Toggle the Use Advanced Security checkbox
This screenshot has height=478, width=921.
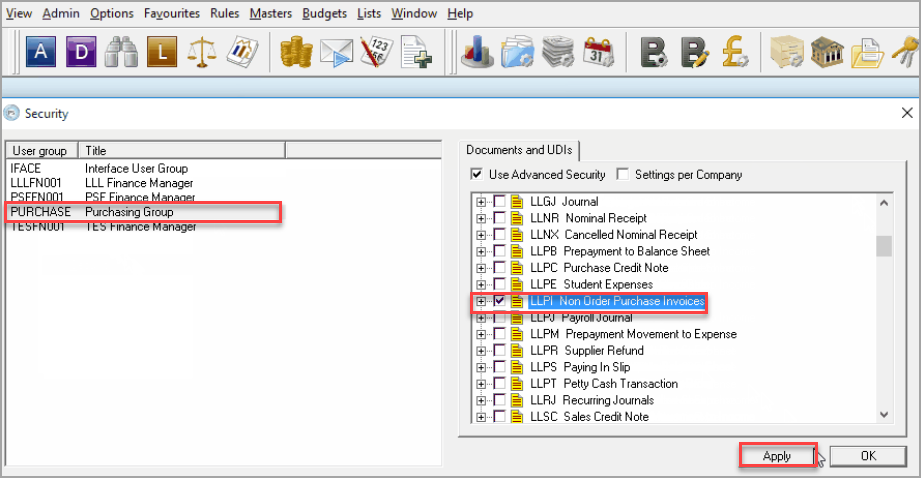click(477, 175)
